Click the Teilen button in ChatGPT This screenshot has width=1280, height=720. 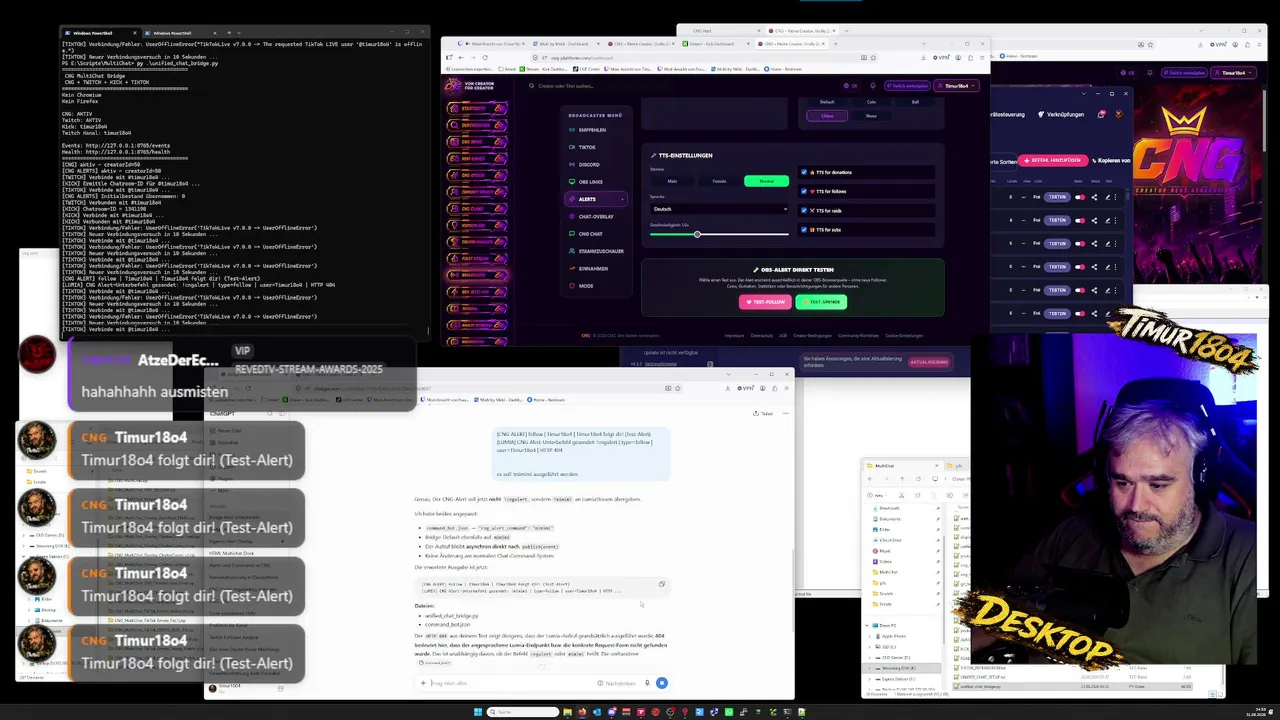[765, 413]
